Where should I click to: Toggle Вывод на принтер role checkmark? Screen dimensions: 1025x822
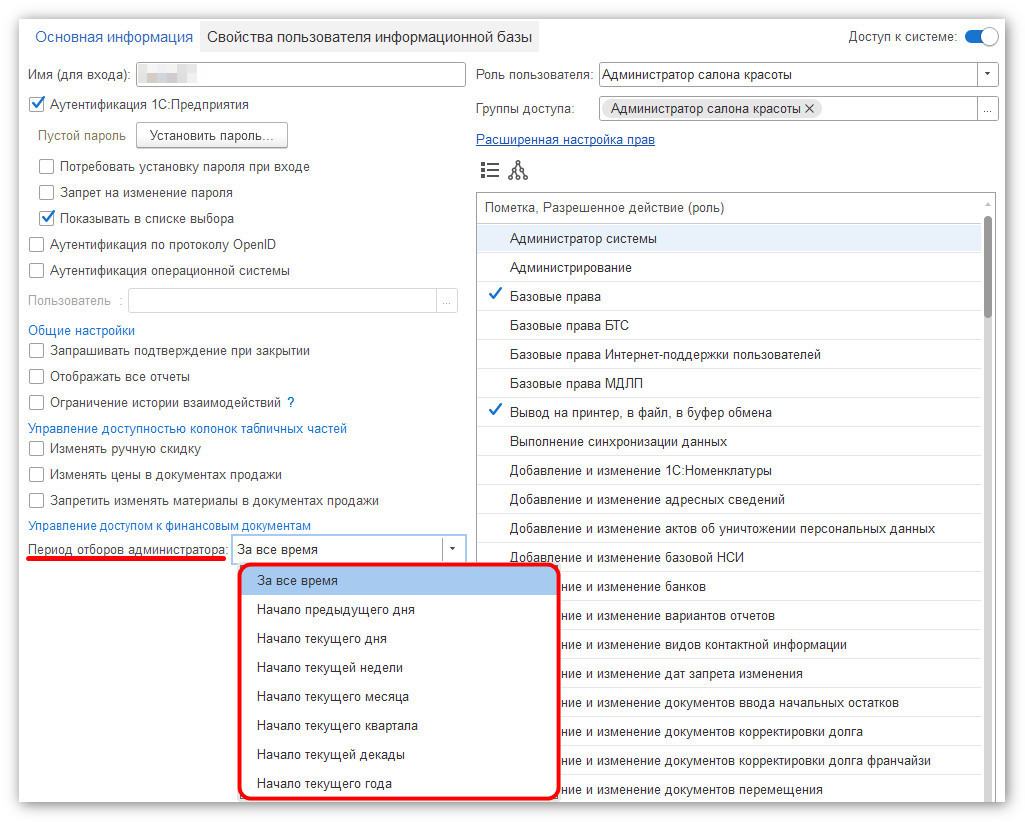[x=496, y=411]
